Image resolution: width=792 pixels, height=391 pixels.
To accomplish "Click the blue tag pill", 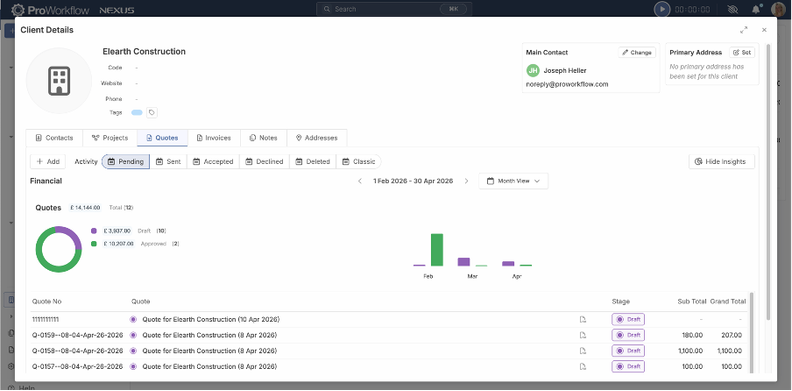I will (x=137, y=113).
